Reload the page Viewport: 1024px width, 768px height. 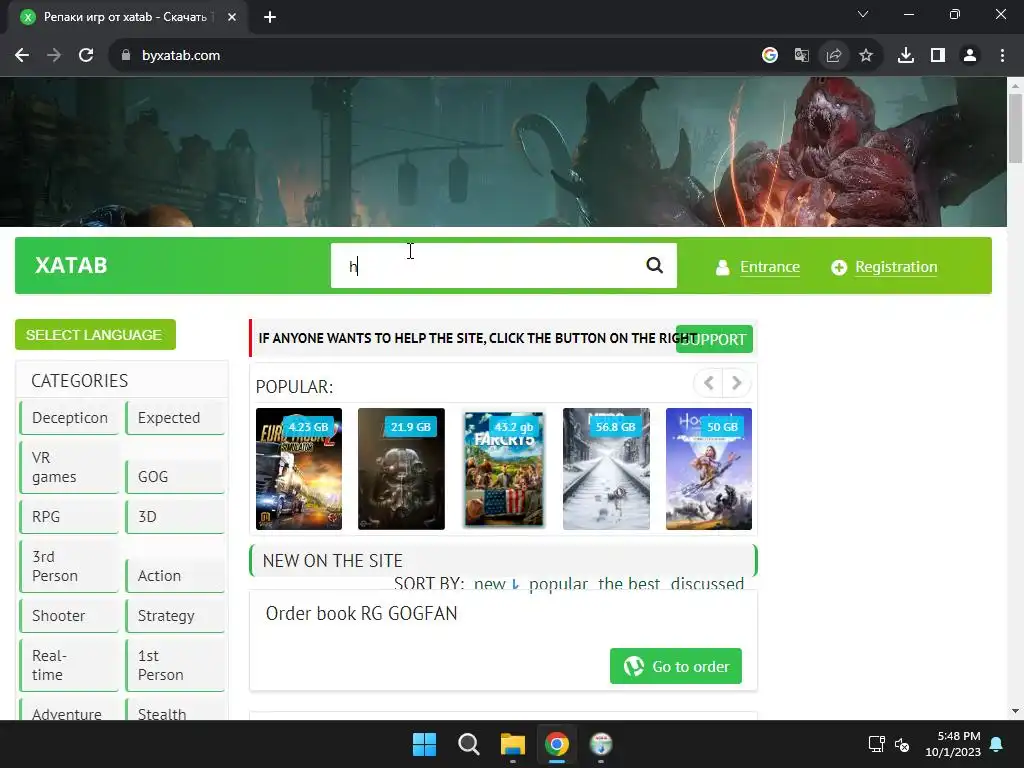pos(86,56)
